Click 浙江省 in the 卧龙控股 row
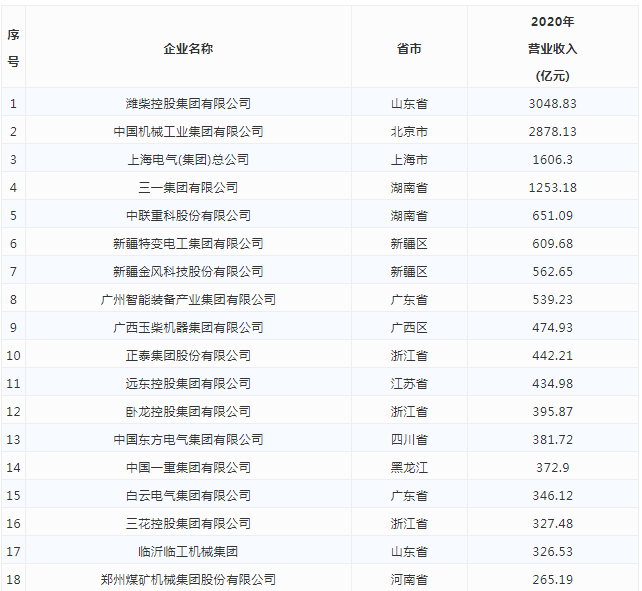Image resolution: width=642 pixels, height=591 pixels. pos(409,412)
